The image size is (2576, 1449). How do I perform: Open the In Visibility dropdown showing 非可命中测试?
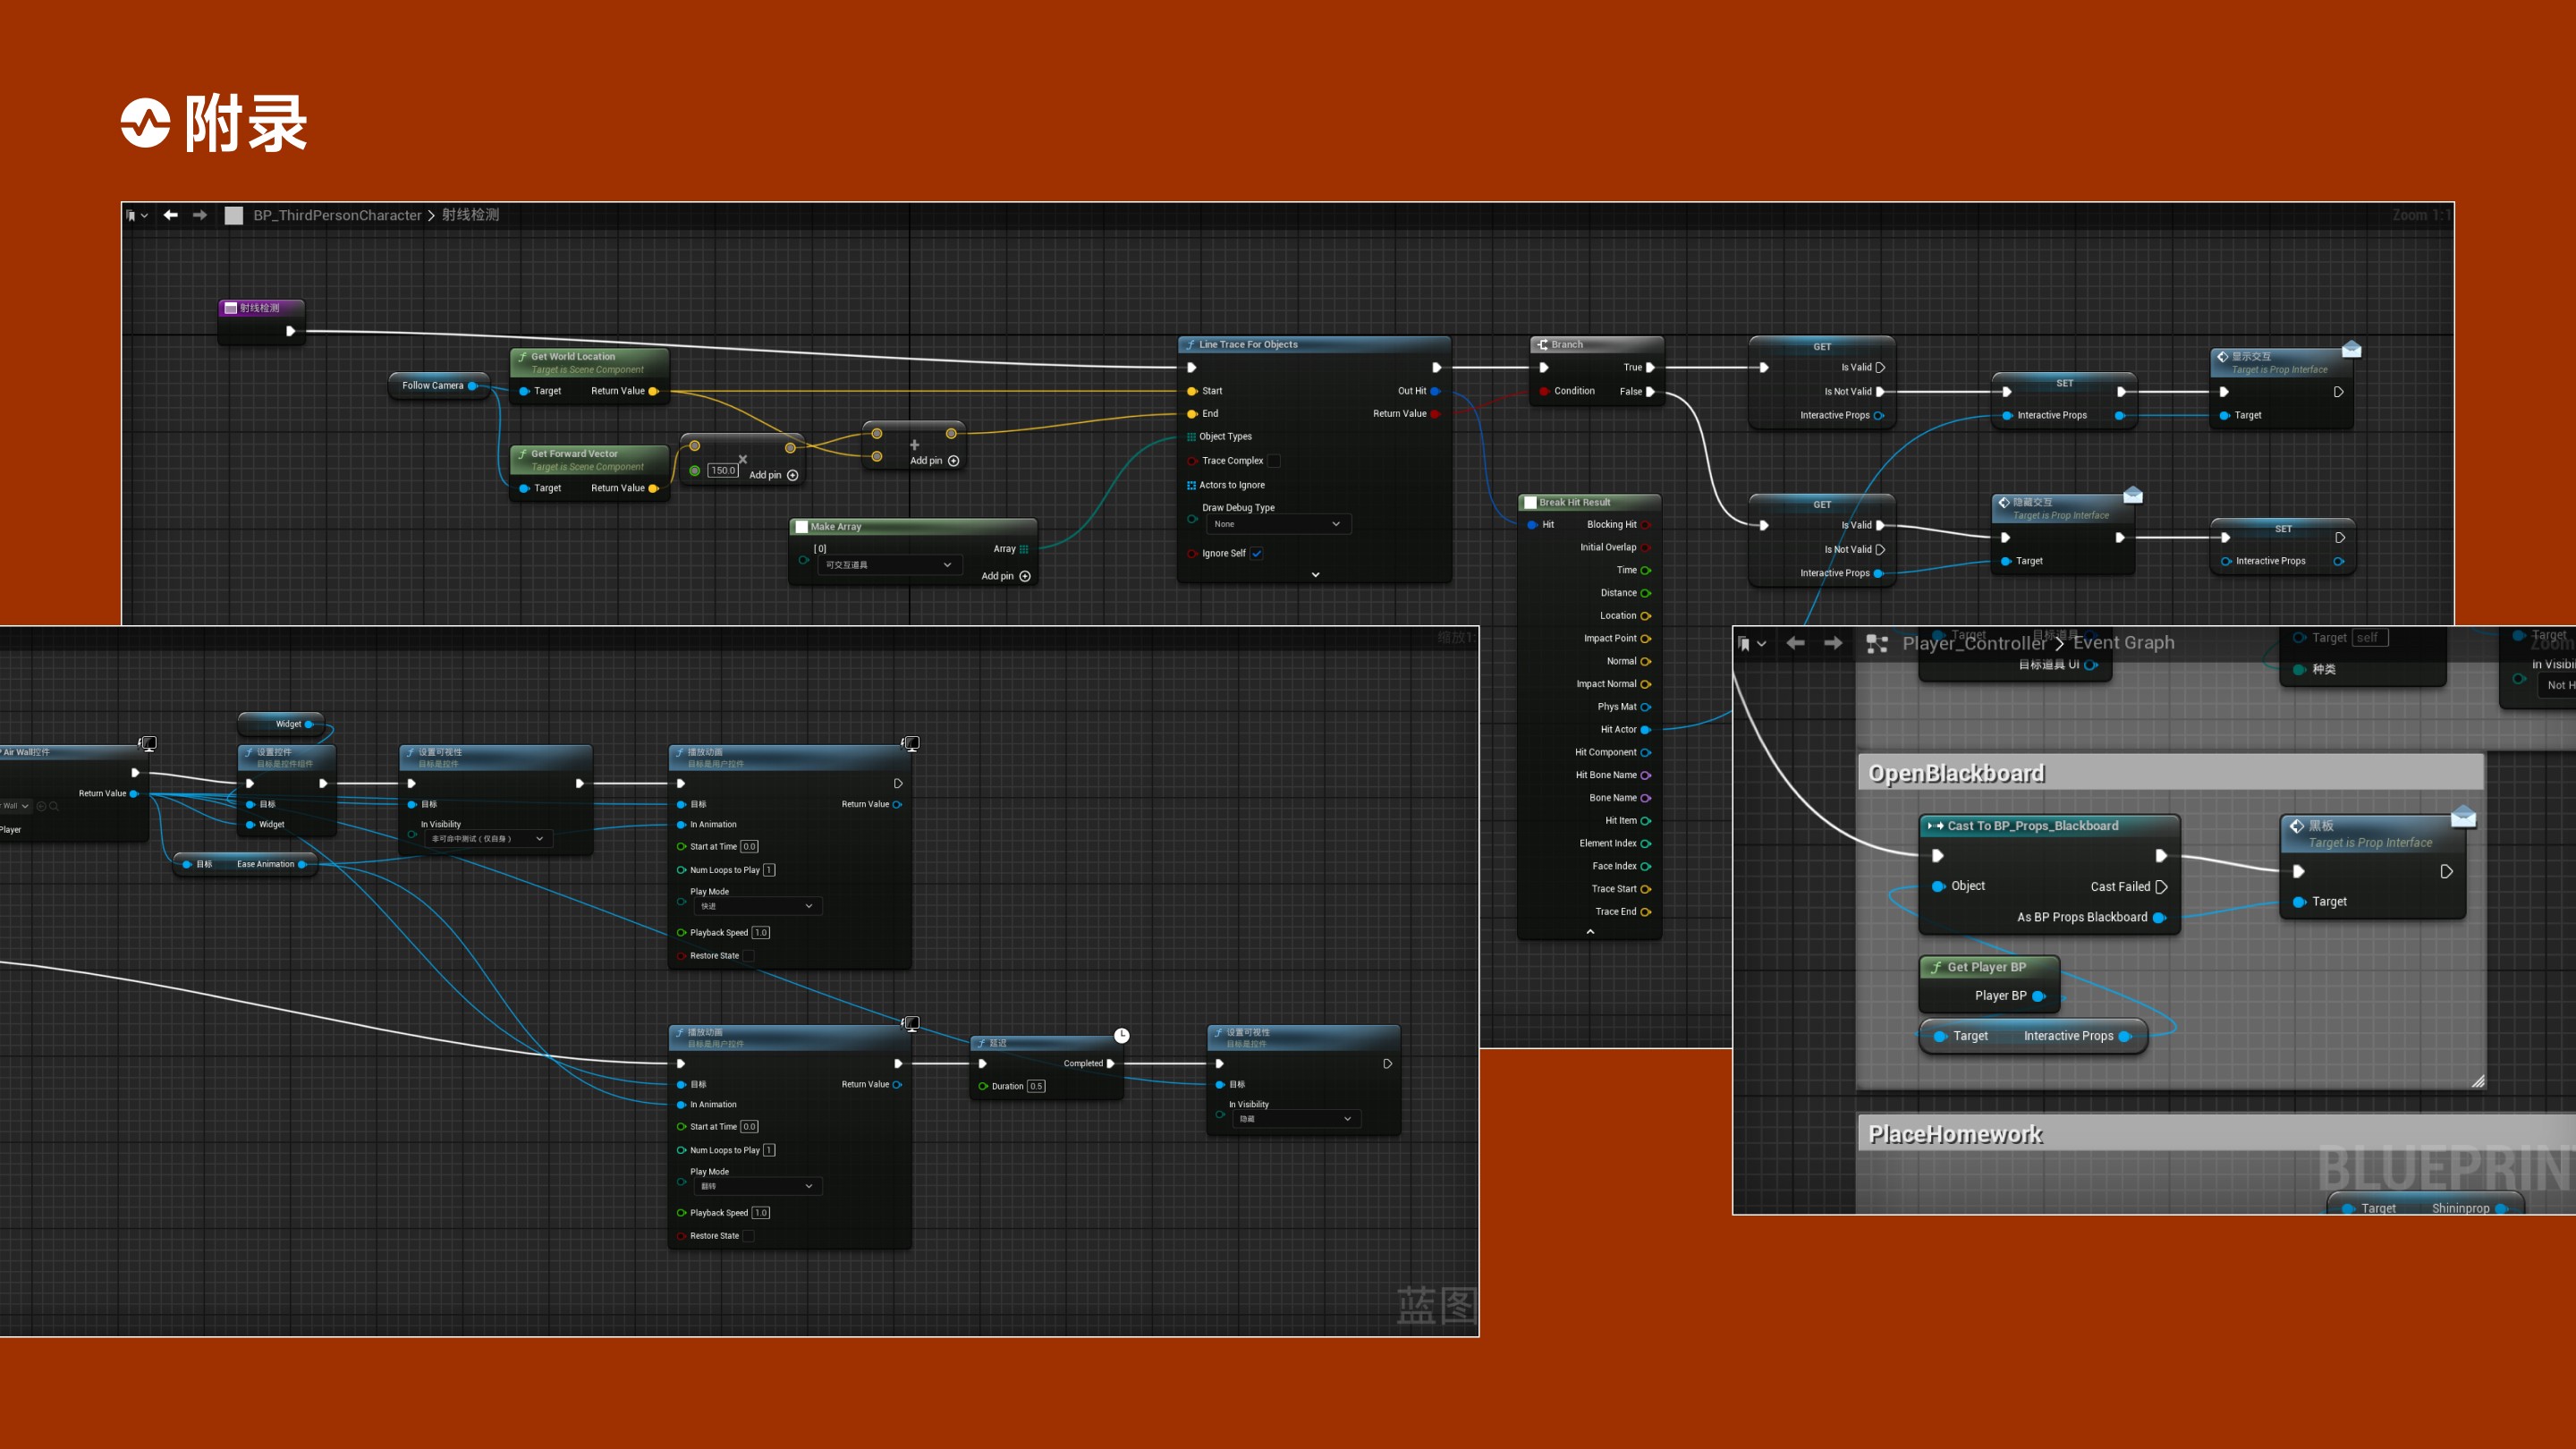point(489,839)
